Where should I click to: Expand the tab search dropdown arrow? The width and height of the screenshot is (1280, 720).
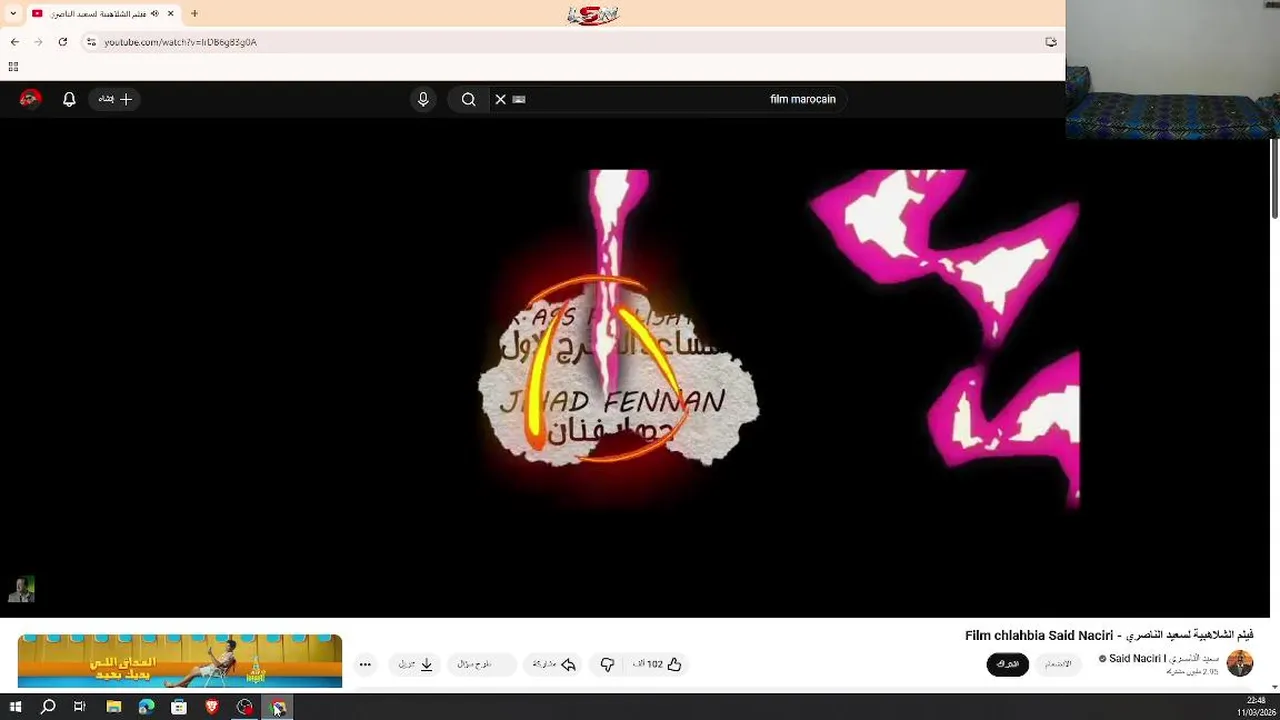click(13, 13)
